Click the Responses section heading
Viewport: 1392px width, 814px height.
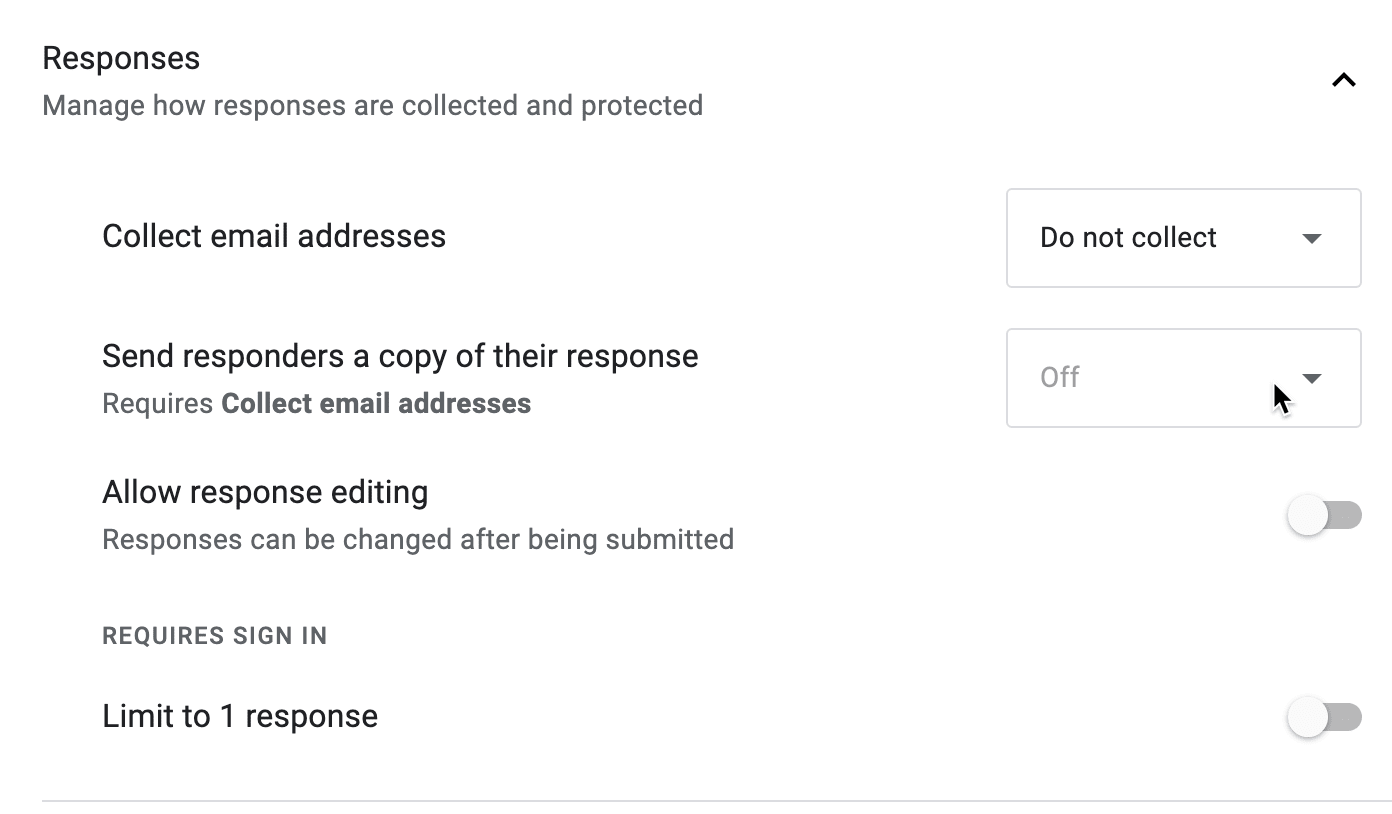(x=120, y=57)
